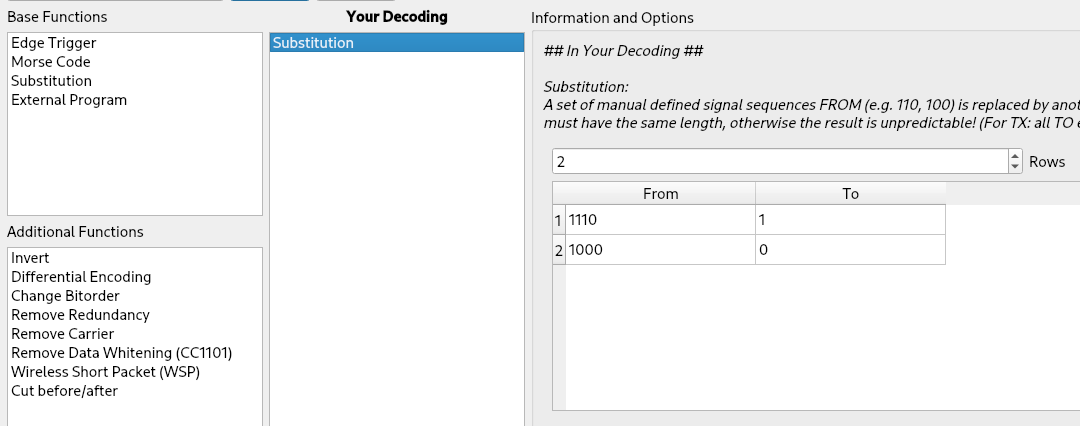
Task: Select Edge Trigger in Base Functions
Action: pyautogui.click(x=54, y=43)
